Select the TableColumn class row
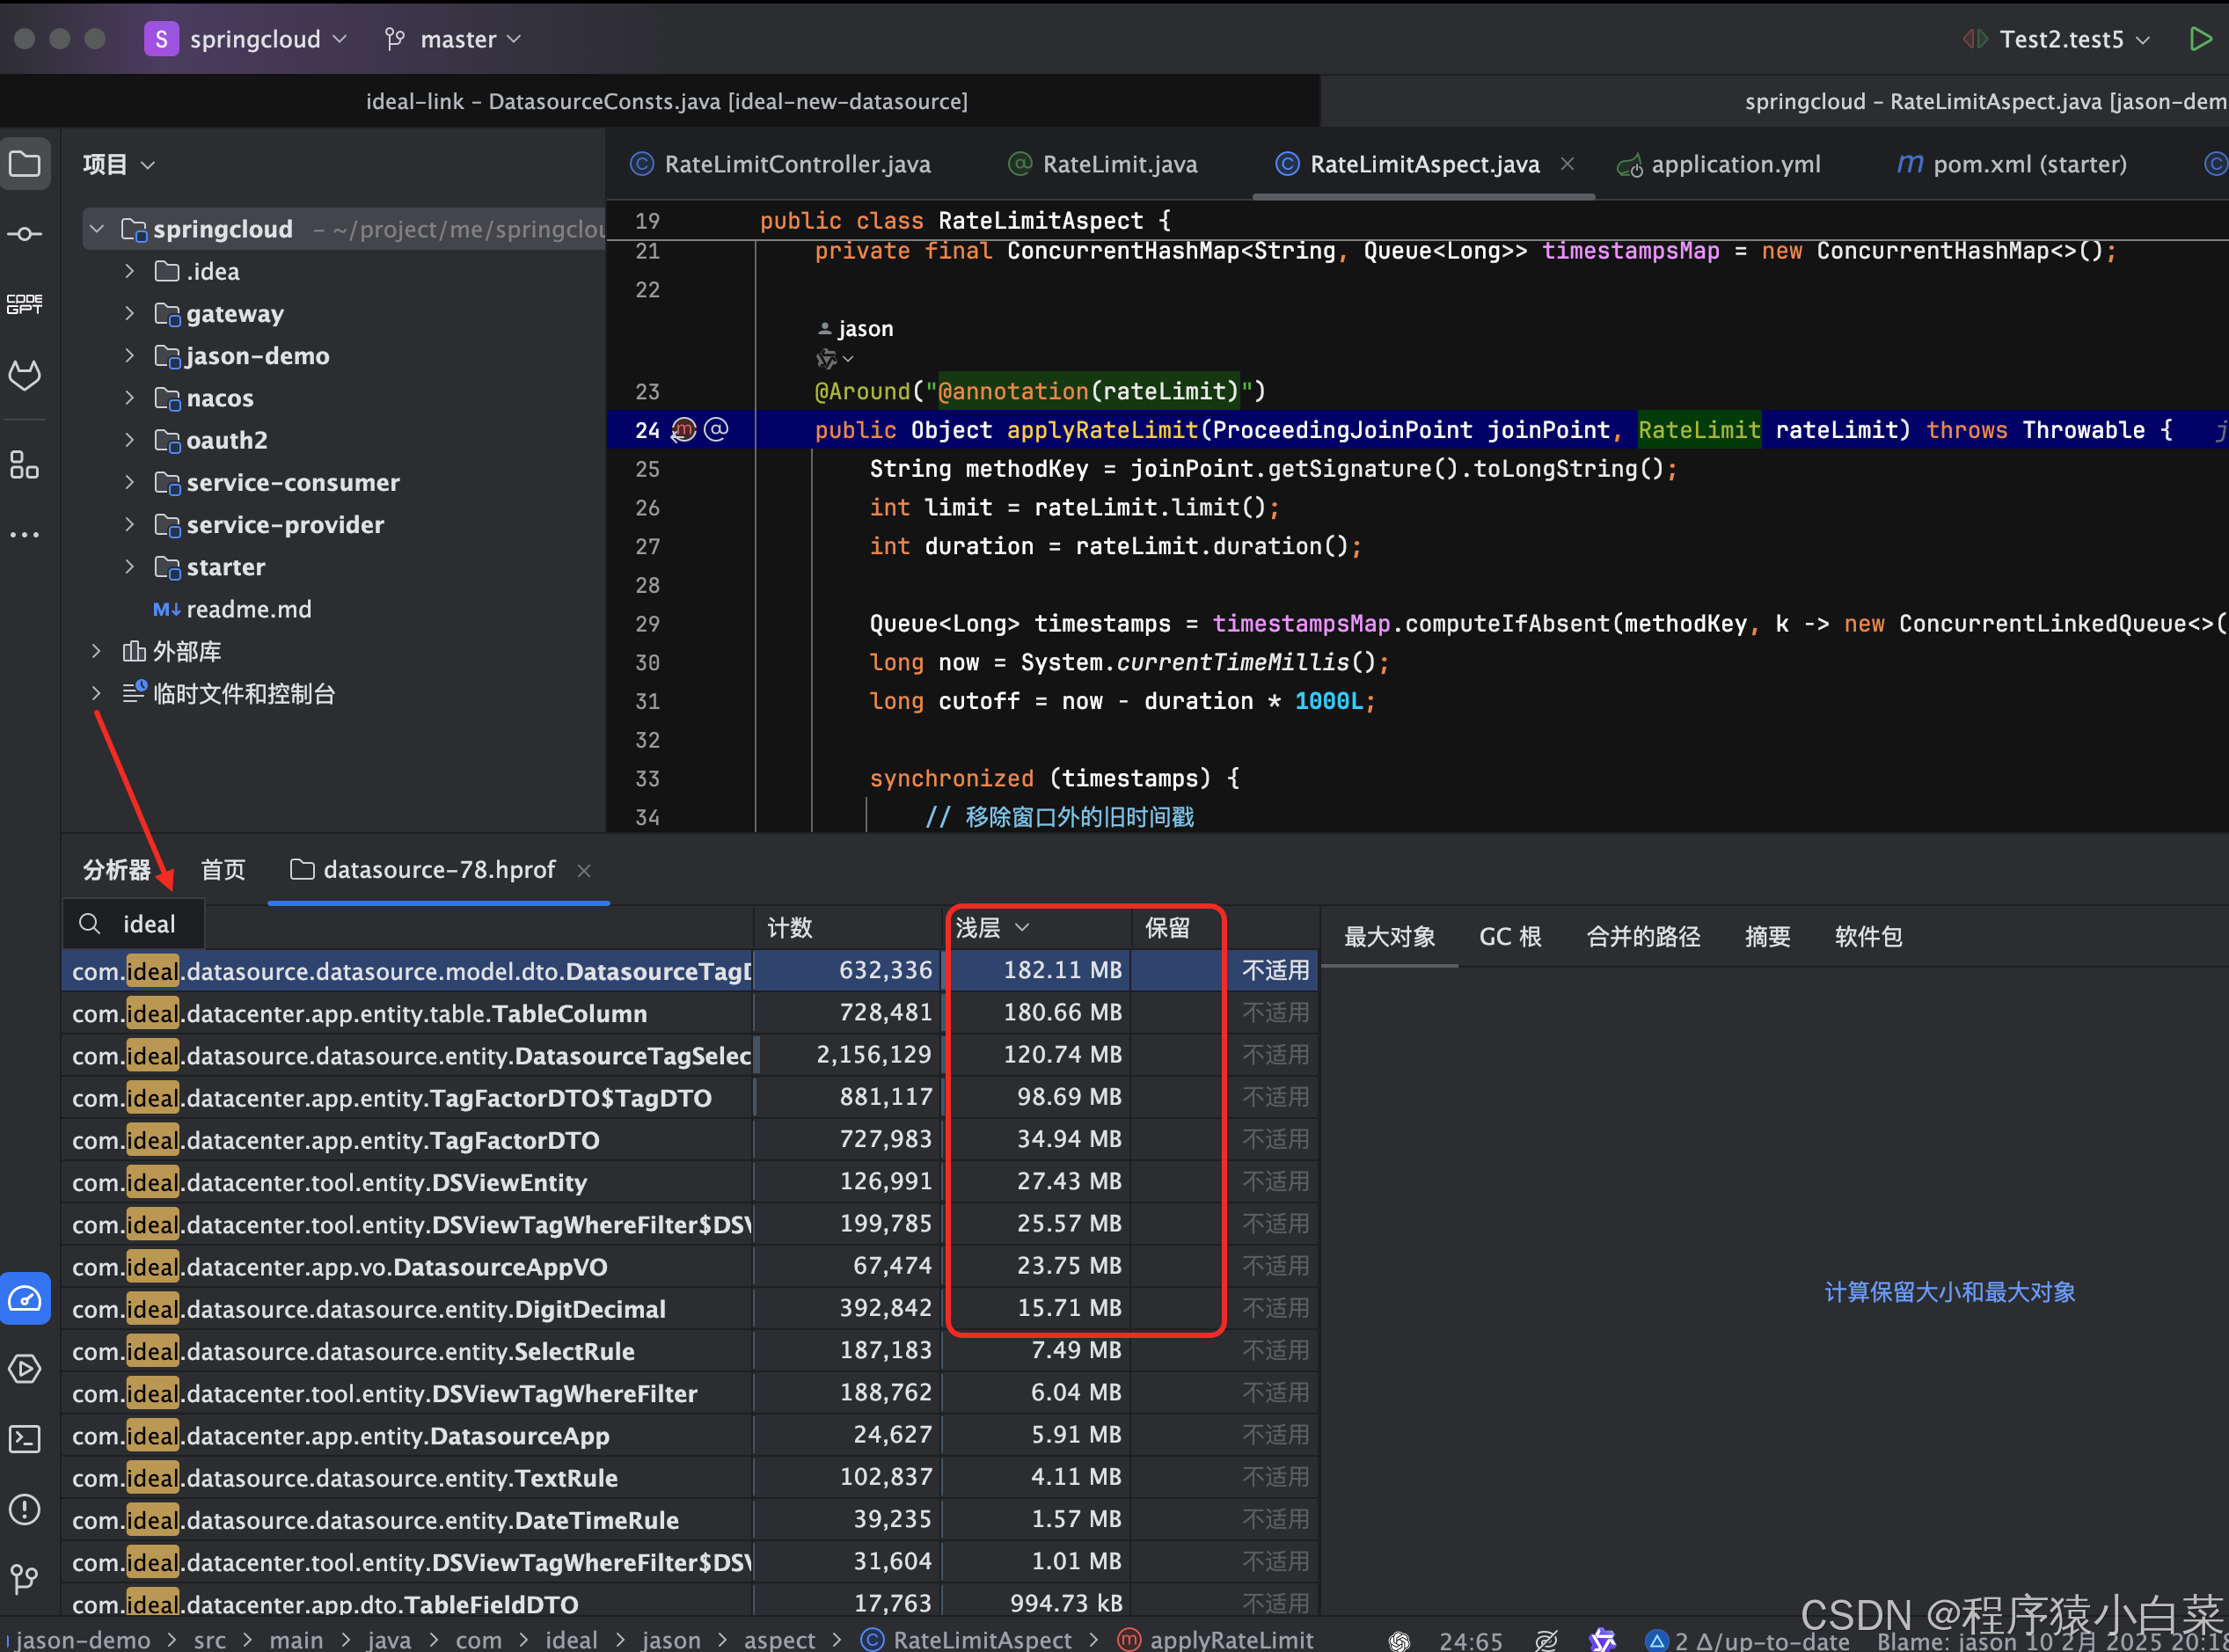2229x1652 pixels. point(400,1013)
